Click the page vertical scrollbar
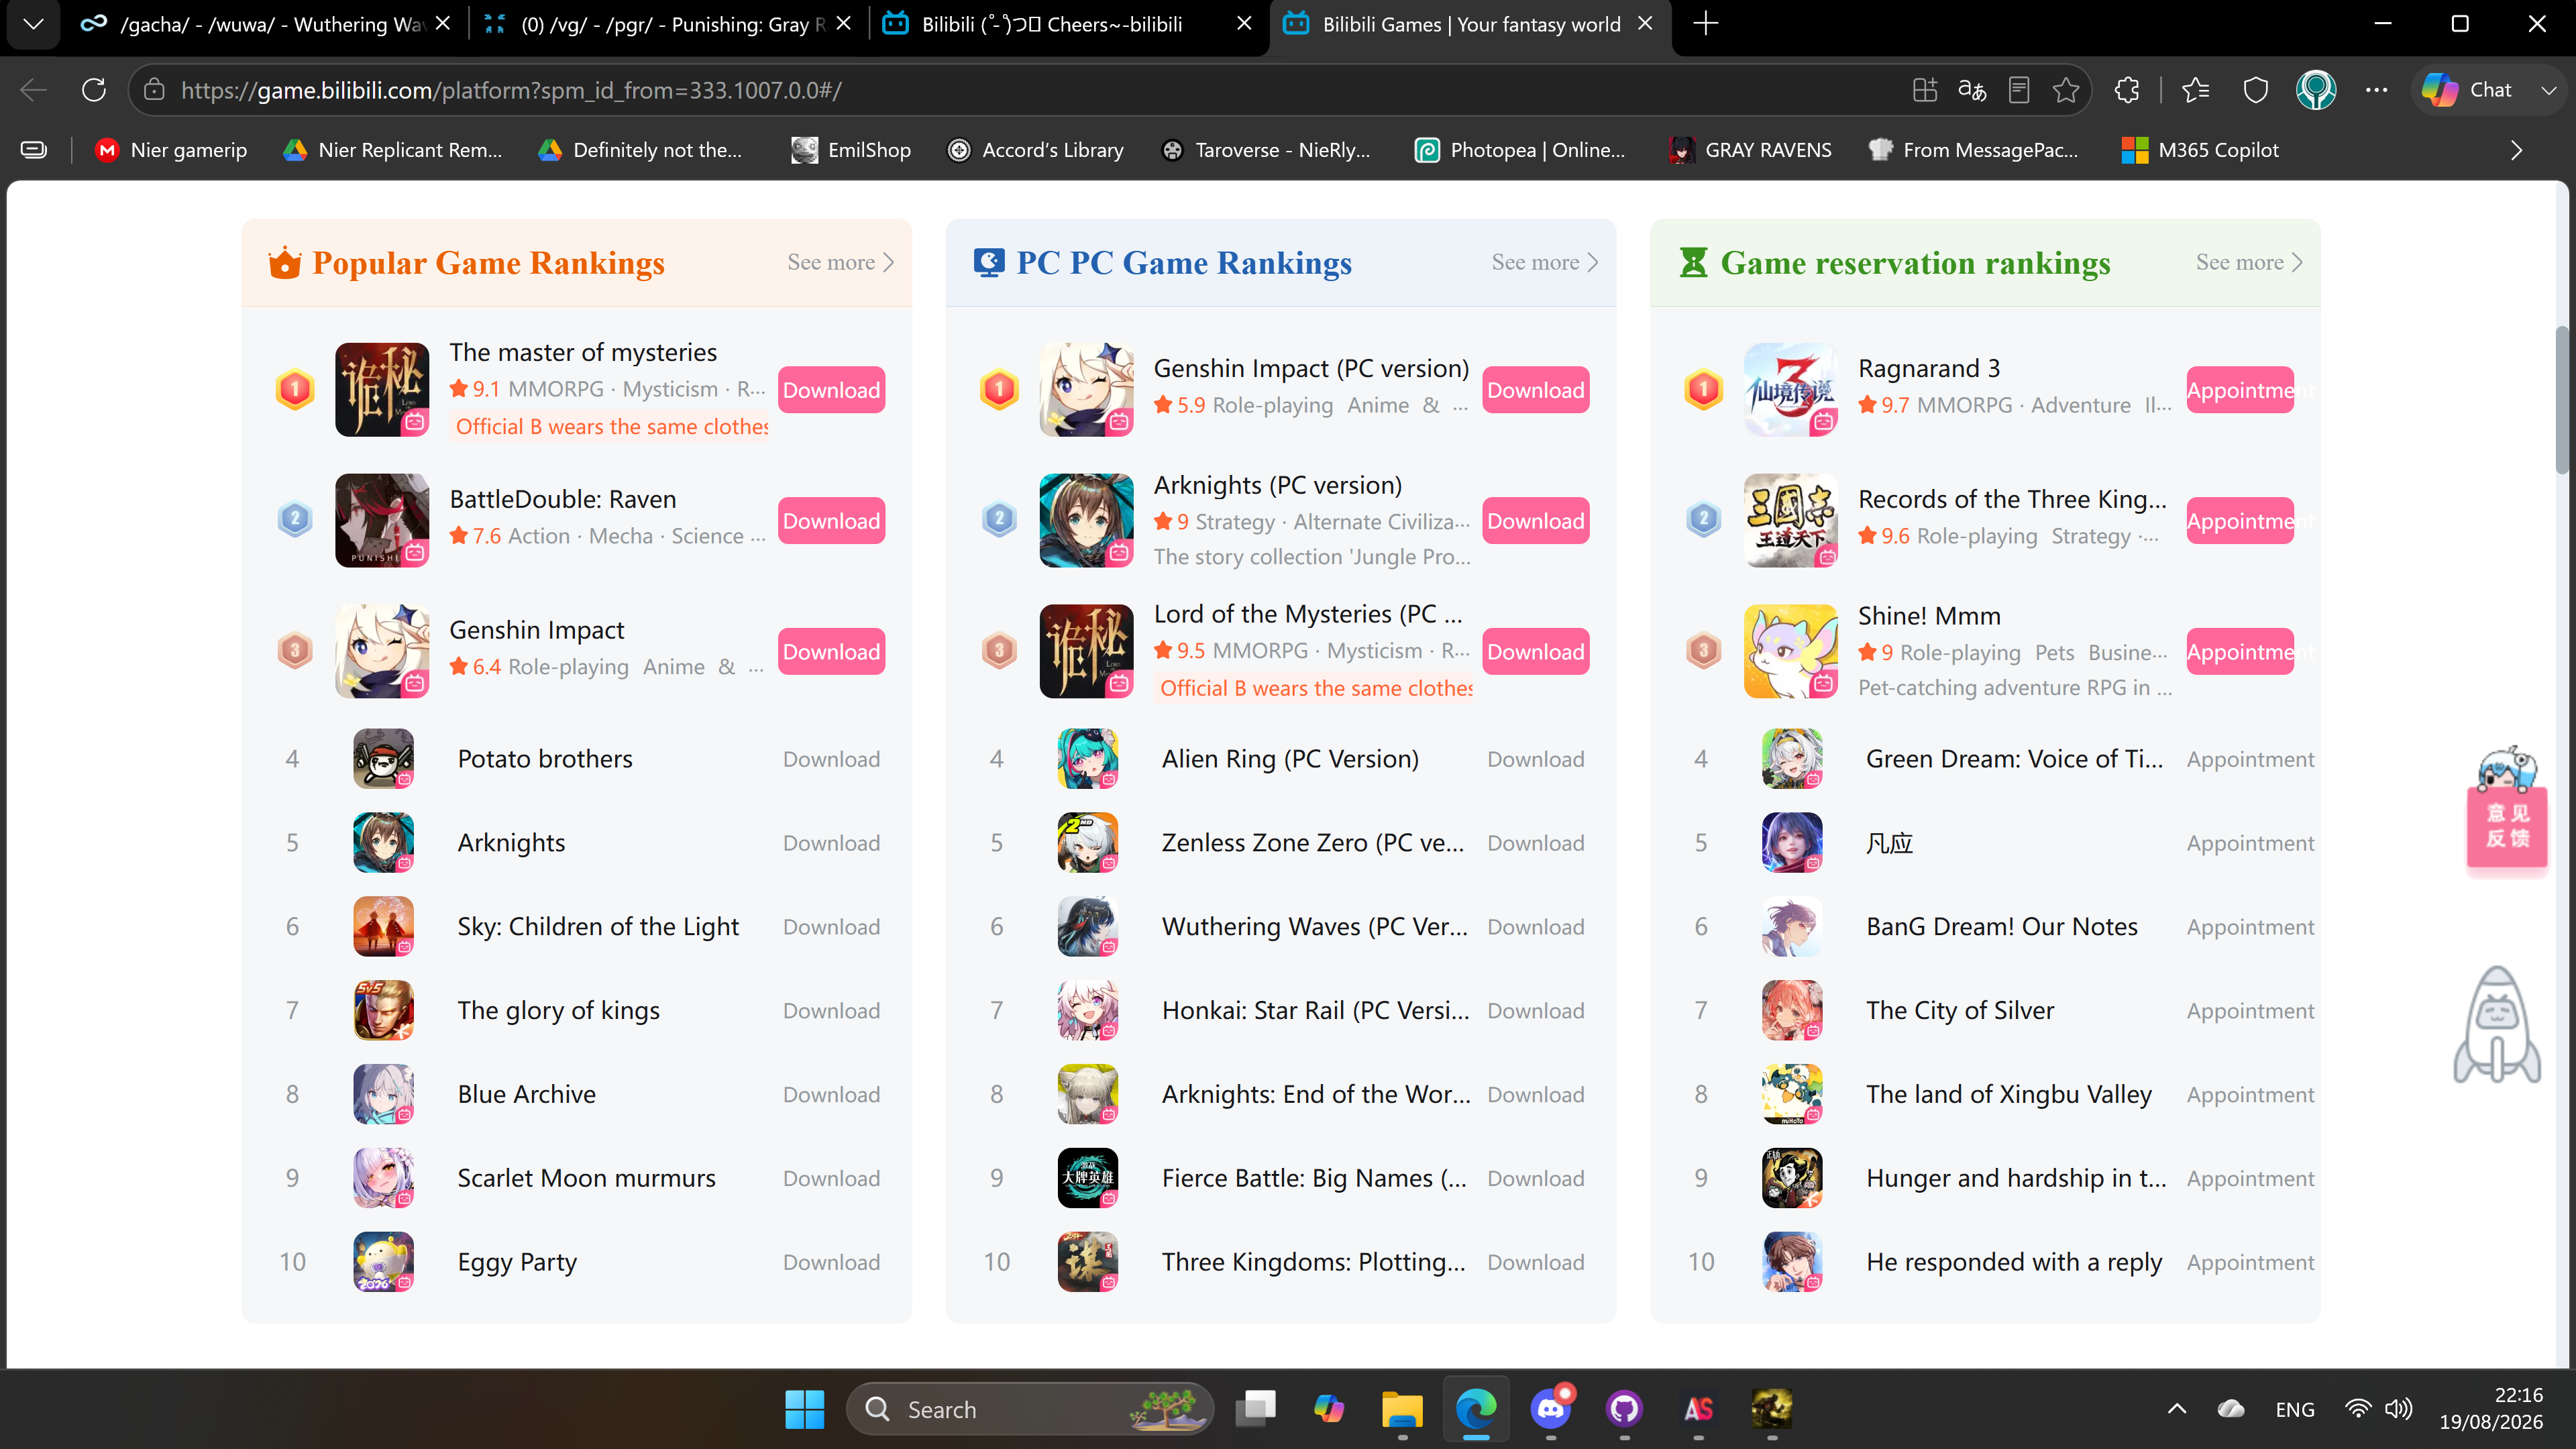Screen dimensions: 2576x1449 pyautogui.click(x=2563, y=400)
